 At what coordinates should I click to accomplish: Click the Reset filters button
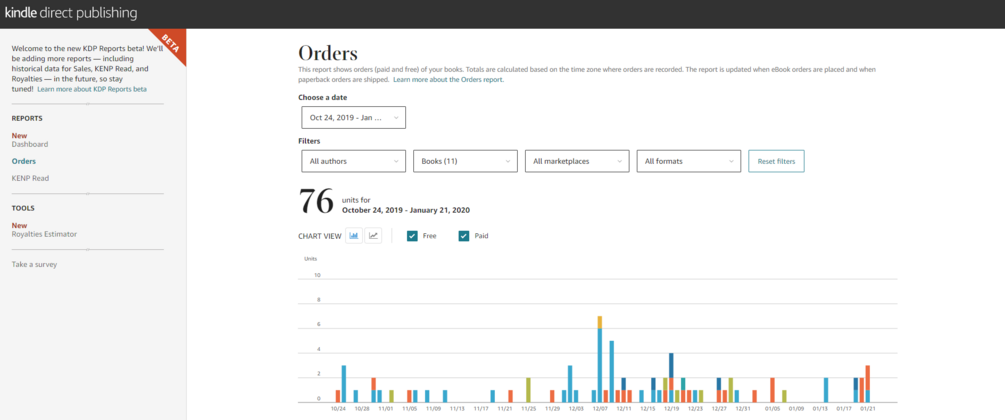tap(776, 161)
